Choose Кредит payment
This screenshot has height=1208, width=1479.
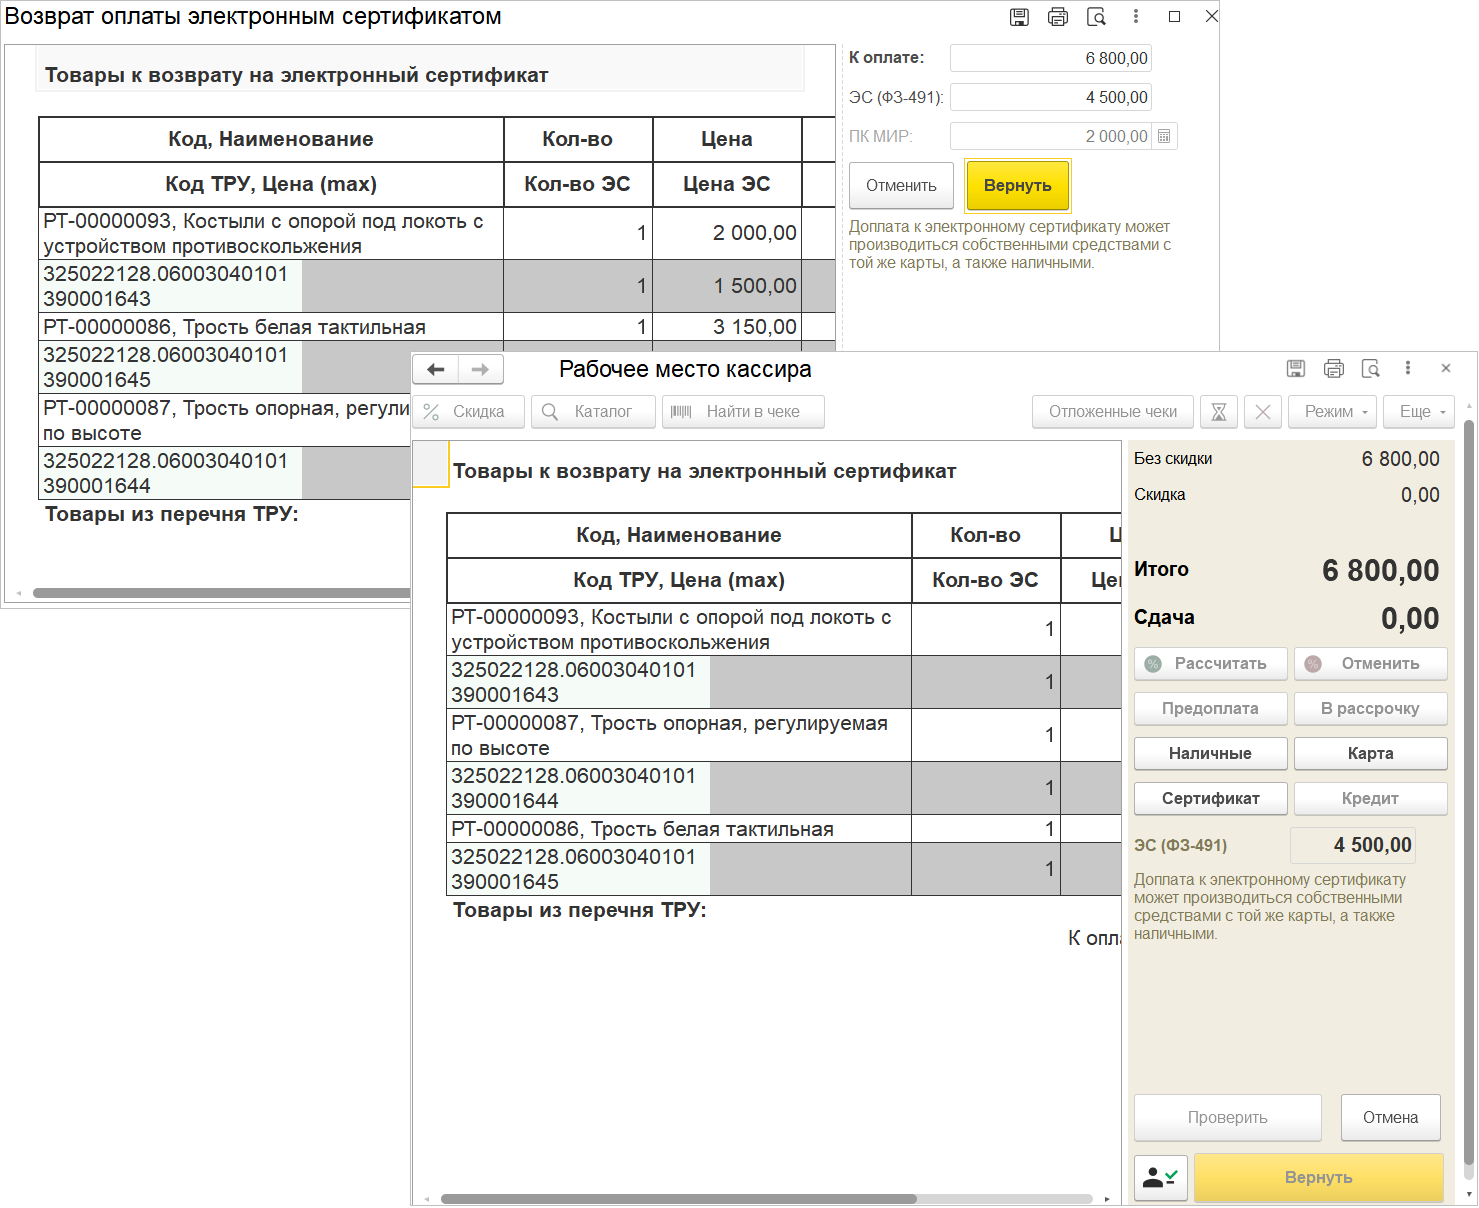[x=1371, y=799]
